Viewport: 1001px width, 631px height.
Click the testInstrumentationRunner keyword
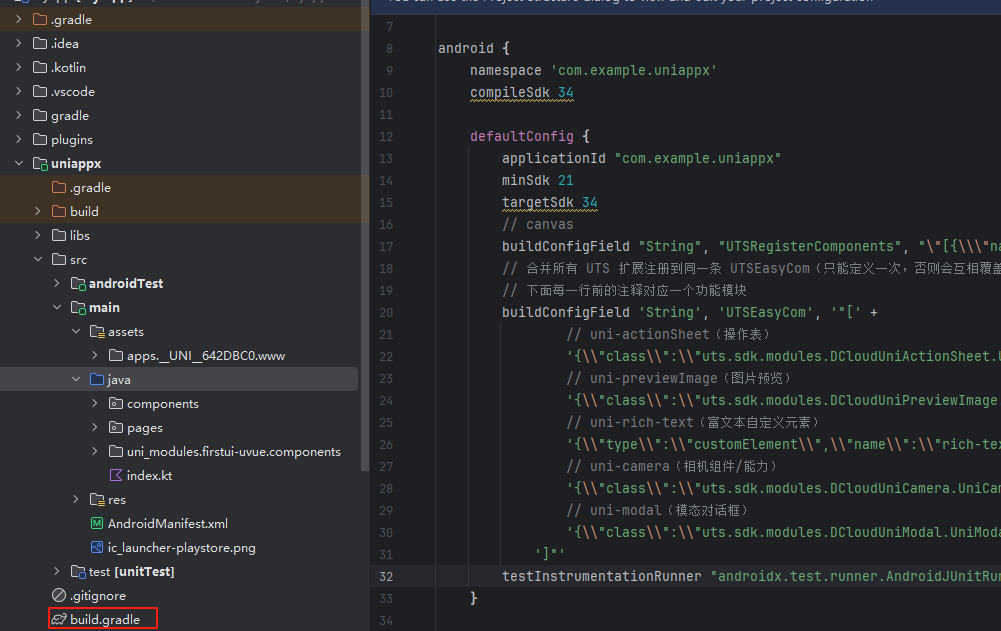pyautogui.click(x=601, y=576)
